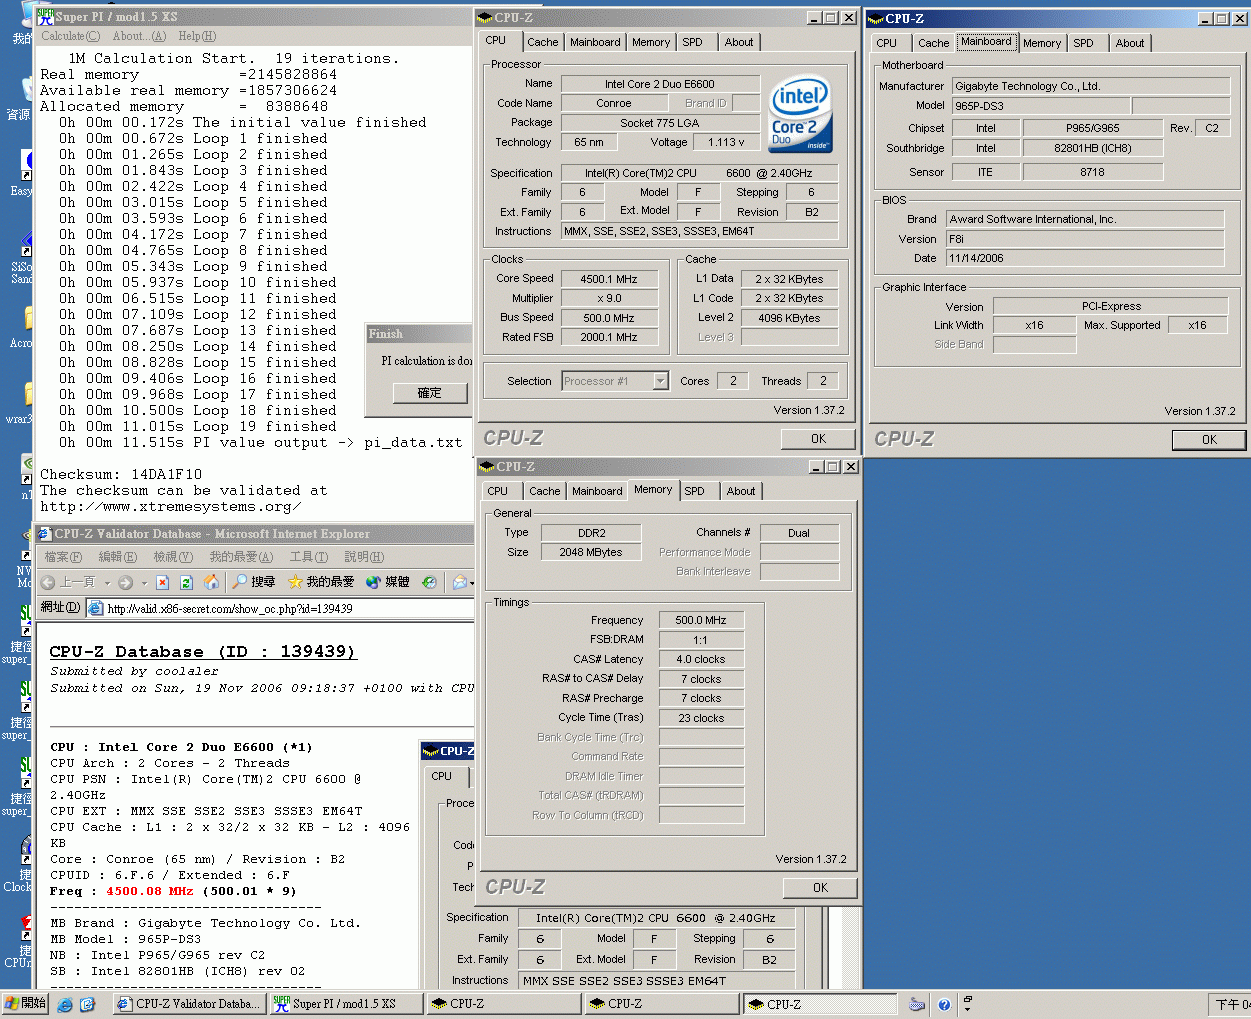
Task: Click the system tray clock
Action: click(x=1231, y=1004)
